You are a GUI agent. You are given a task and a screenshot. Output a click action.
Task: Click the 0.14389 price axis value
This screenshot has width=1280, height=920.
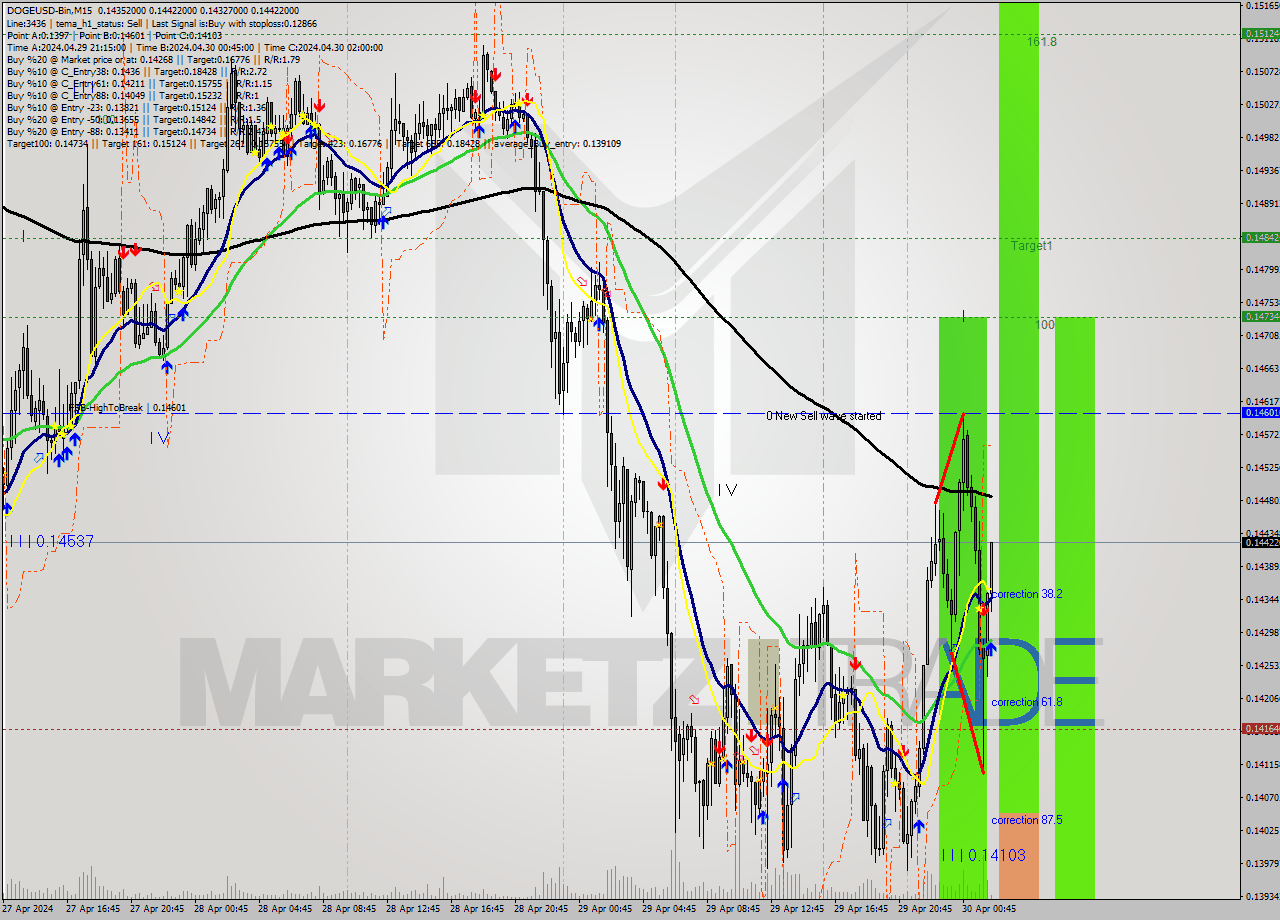[1263, 566]
